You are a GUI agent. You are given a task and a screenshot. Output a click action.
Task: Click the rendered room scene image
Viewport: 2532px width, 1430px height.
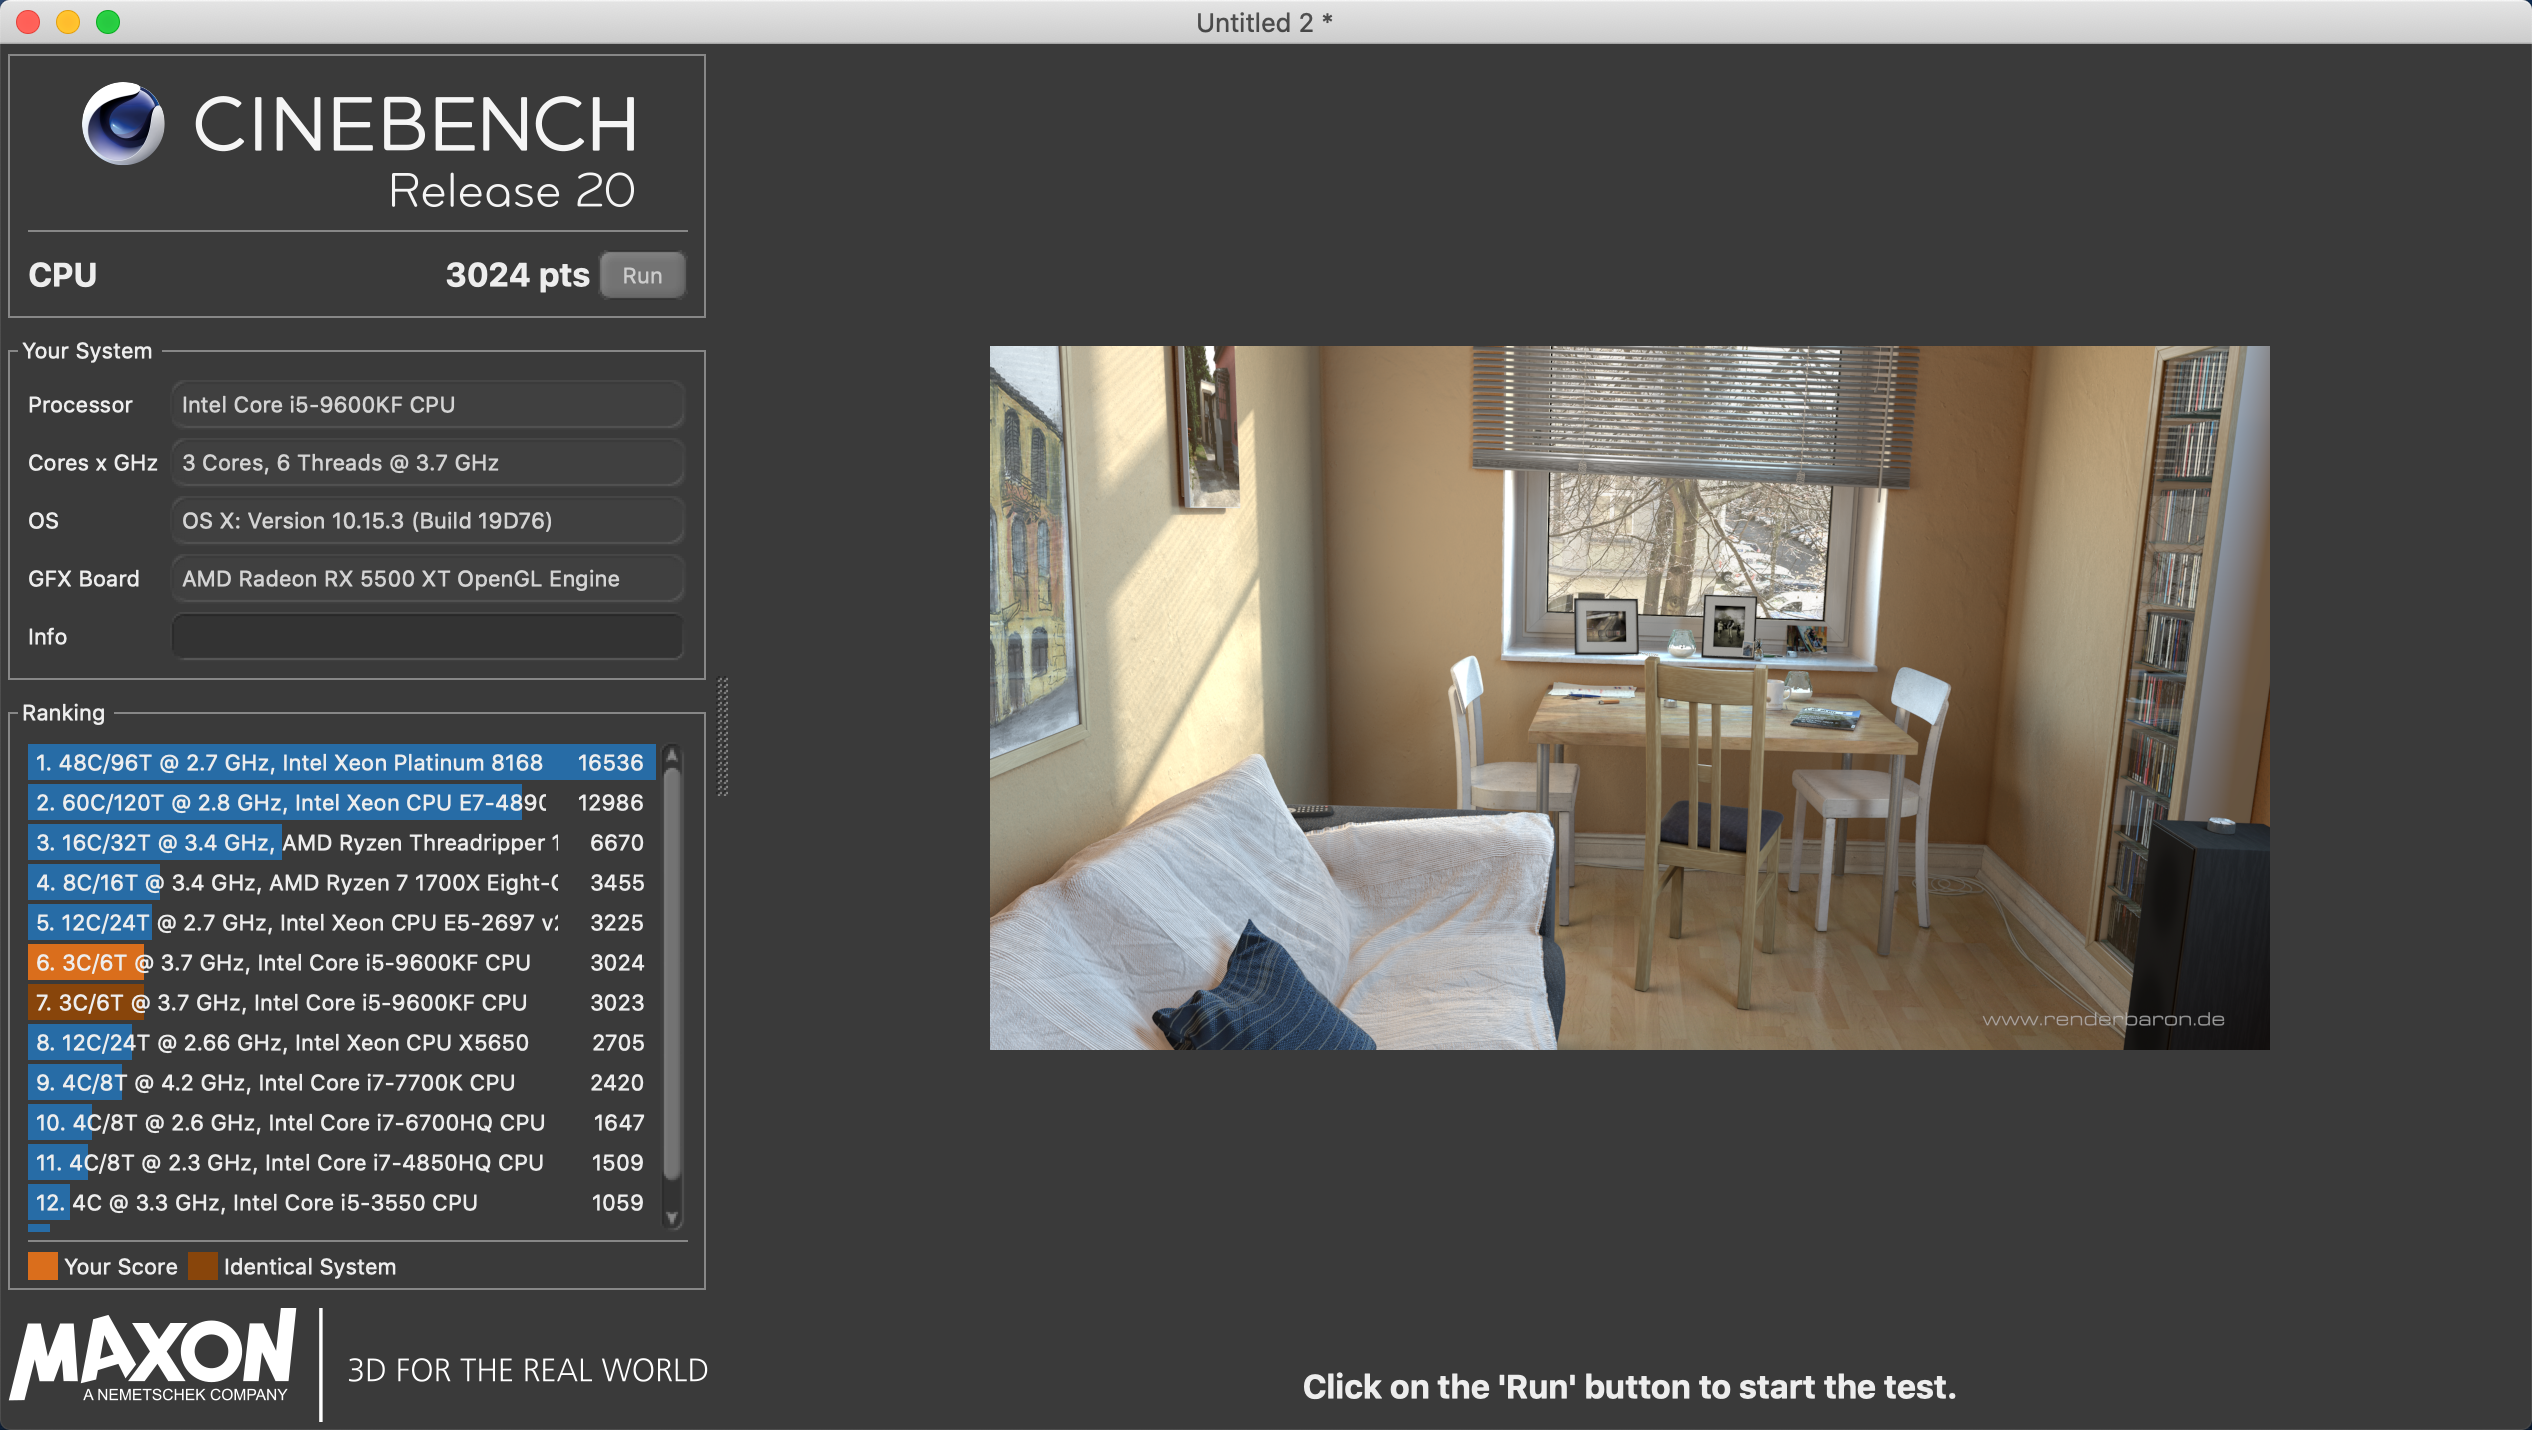[1629, 697]
